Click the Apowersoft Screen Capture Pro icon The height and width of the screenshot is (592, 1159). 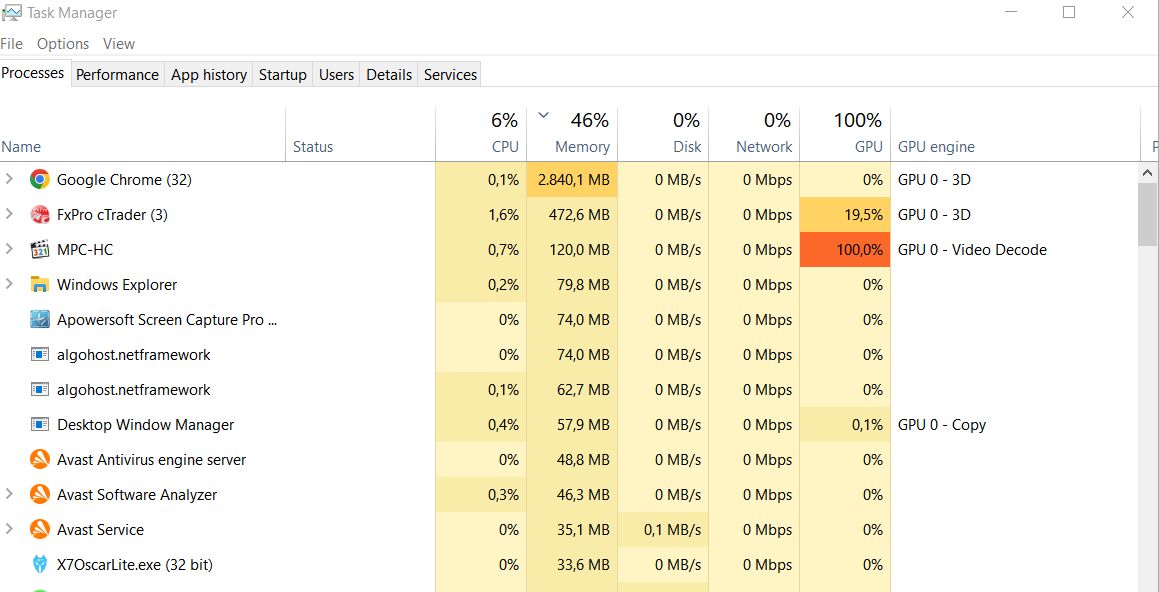[x=39, y=320]
